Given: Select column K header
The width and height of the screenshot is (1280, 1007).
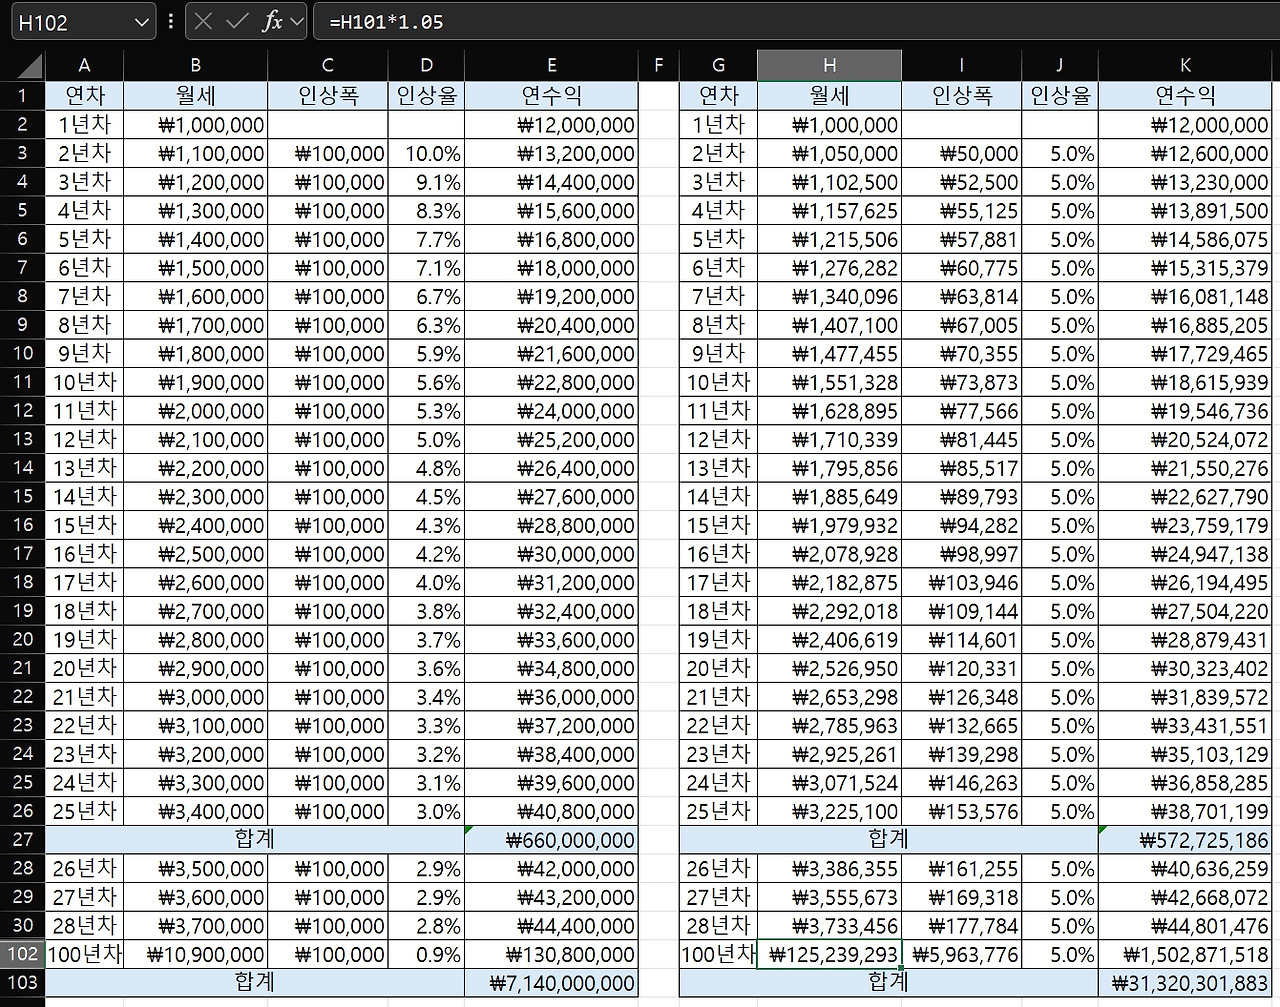Looking at the screenshot, I should (1185, 66).
